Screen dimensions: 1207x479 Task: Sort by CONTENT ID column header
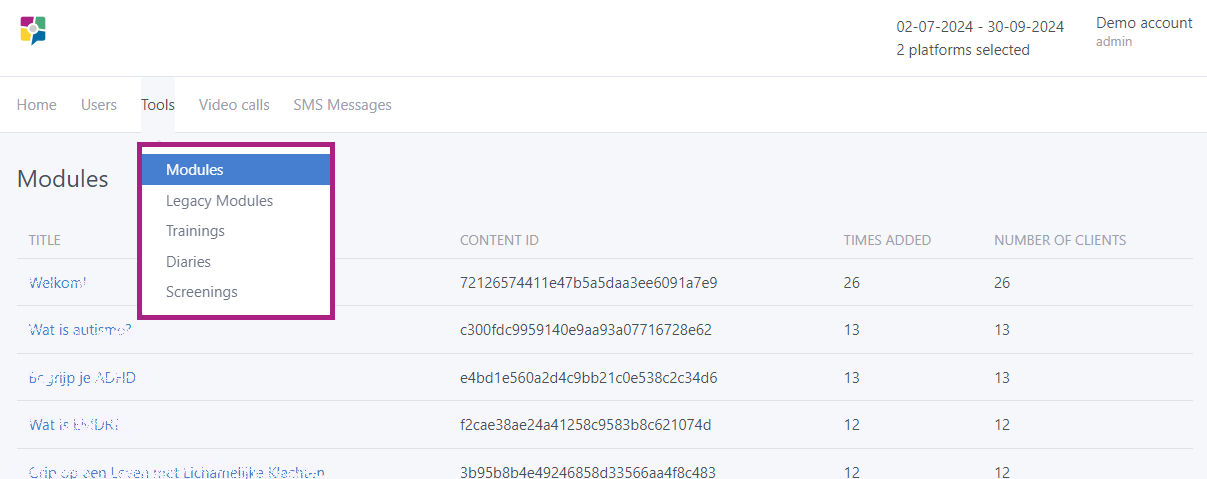tap(499, 240)
